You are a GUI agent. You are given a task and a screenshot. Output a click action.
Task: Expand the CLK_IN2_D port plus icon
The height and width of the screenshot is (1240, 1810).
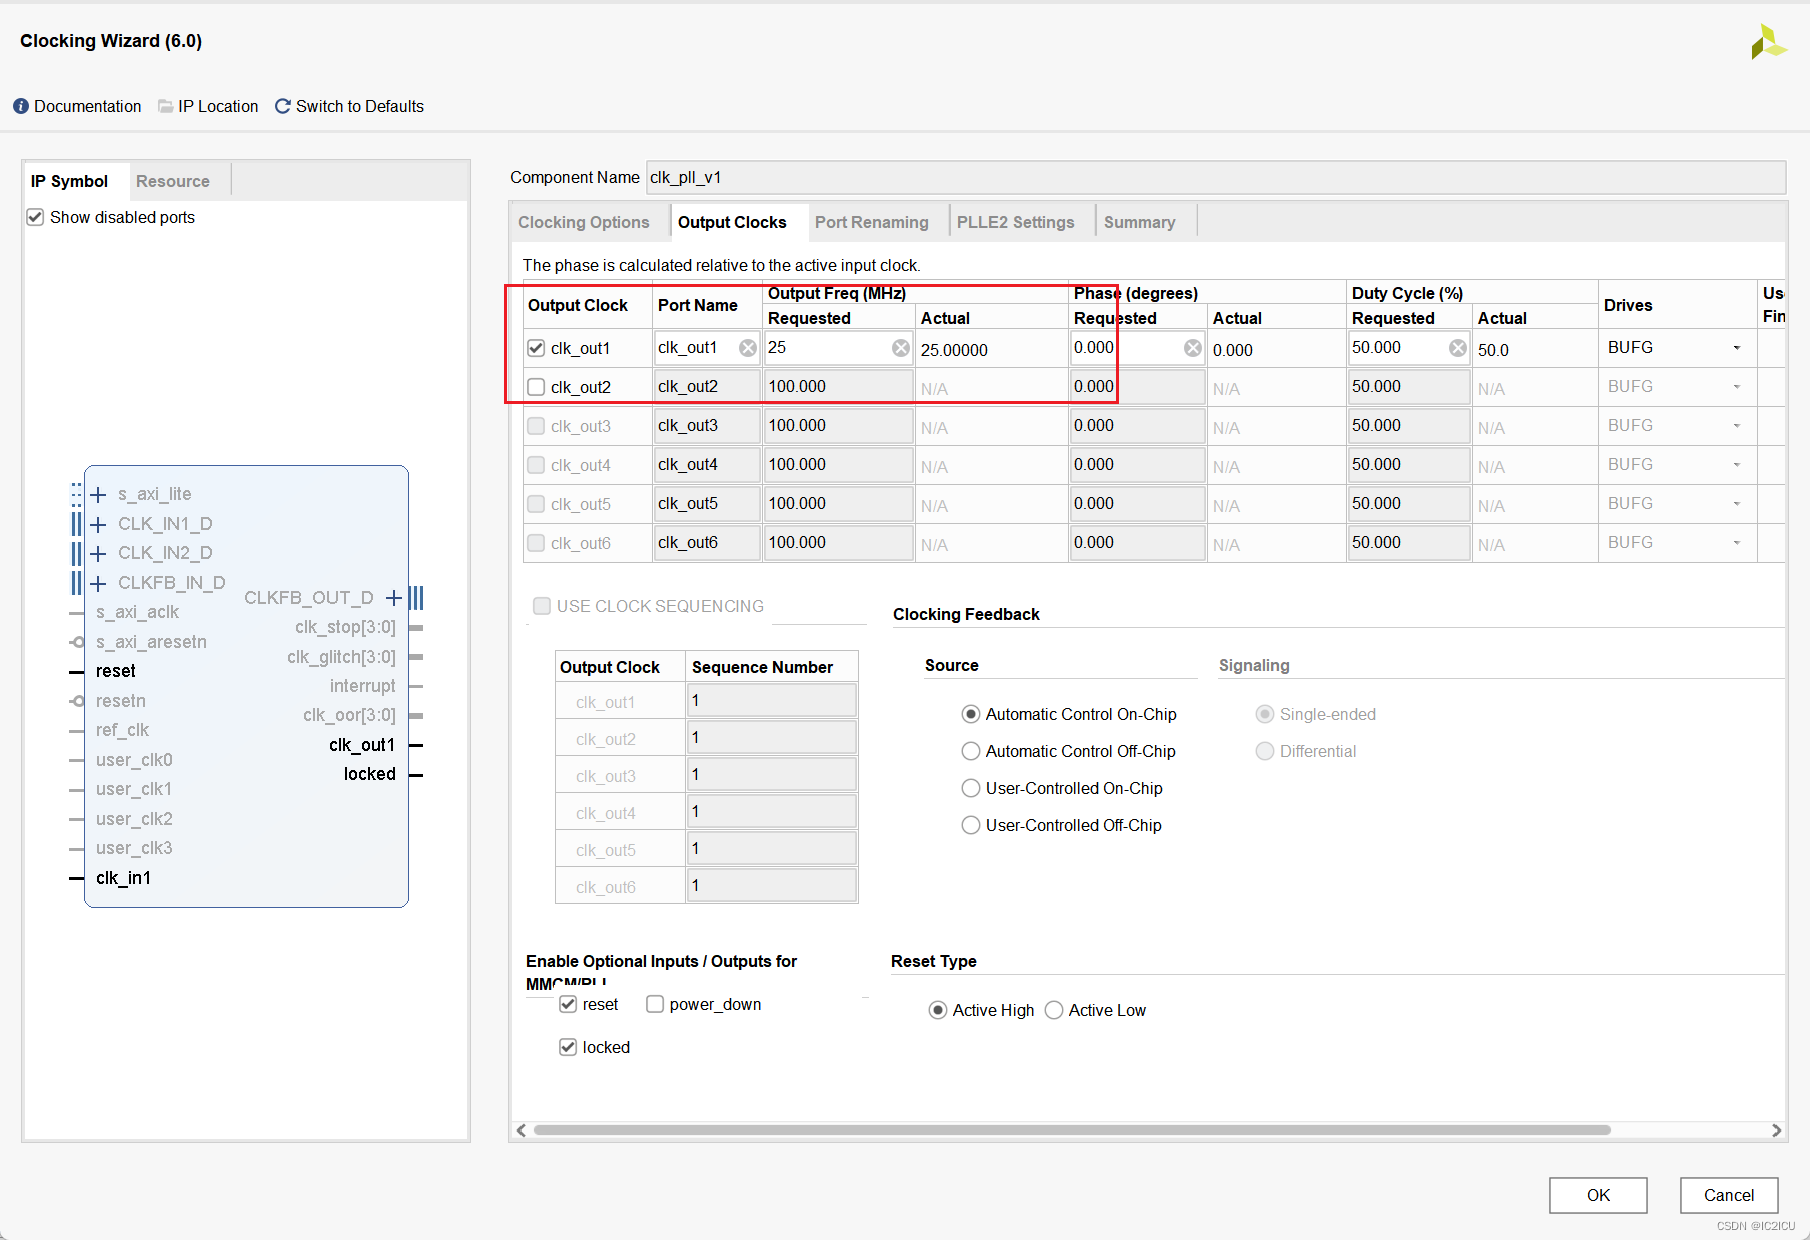(98, 553)
